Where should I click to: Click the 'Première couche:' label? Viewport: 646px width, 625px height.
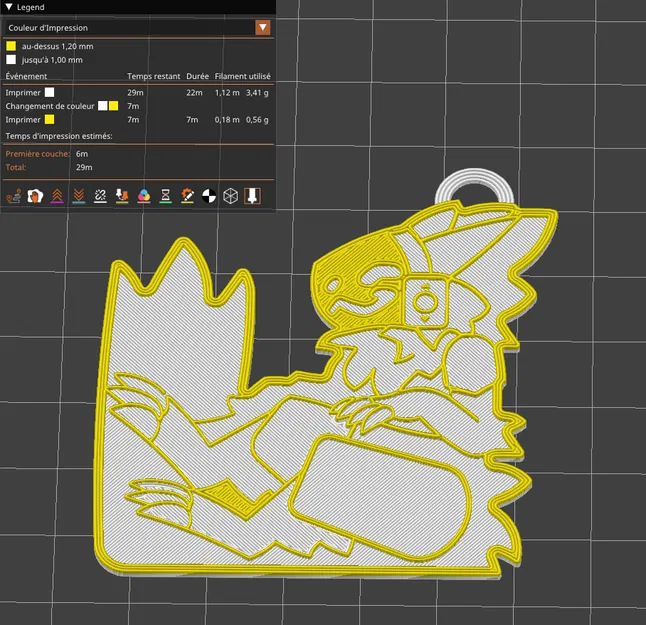37,154
